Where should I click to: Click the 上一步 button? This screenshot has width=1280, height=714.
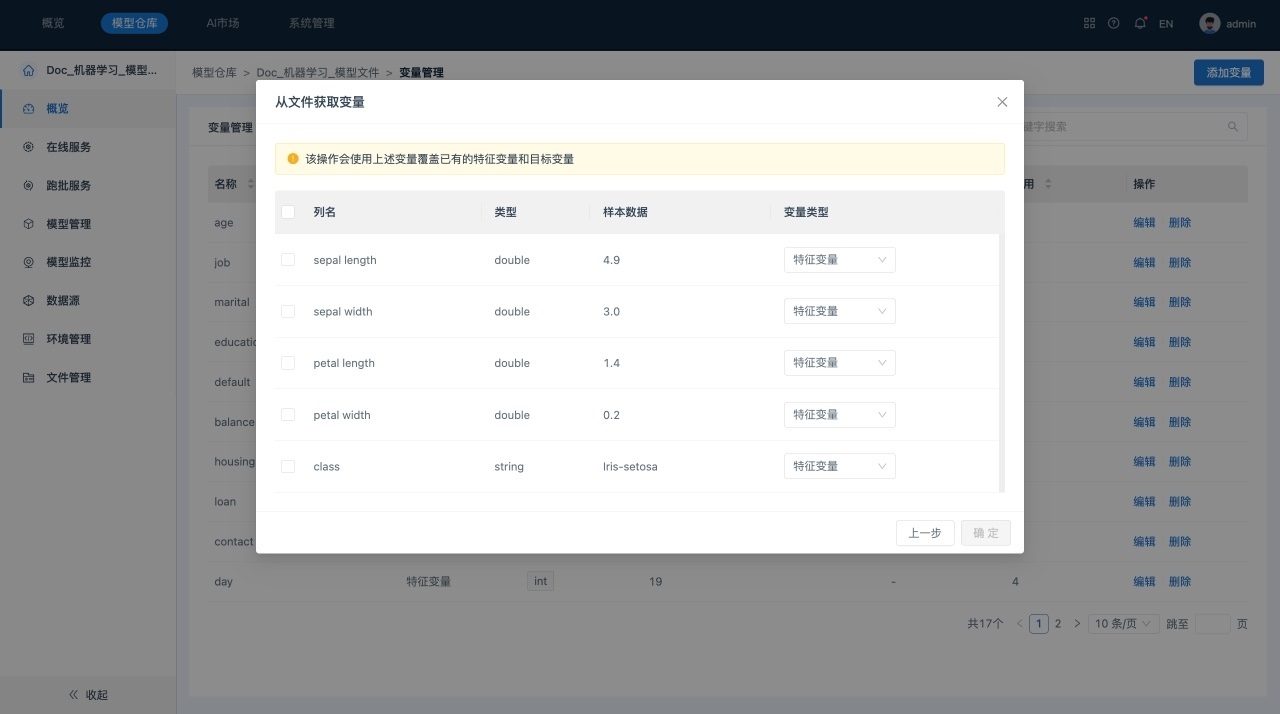point(925,533)
